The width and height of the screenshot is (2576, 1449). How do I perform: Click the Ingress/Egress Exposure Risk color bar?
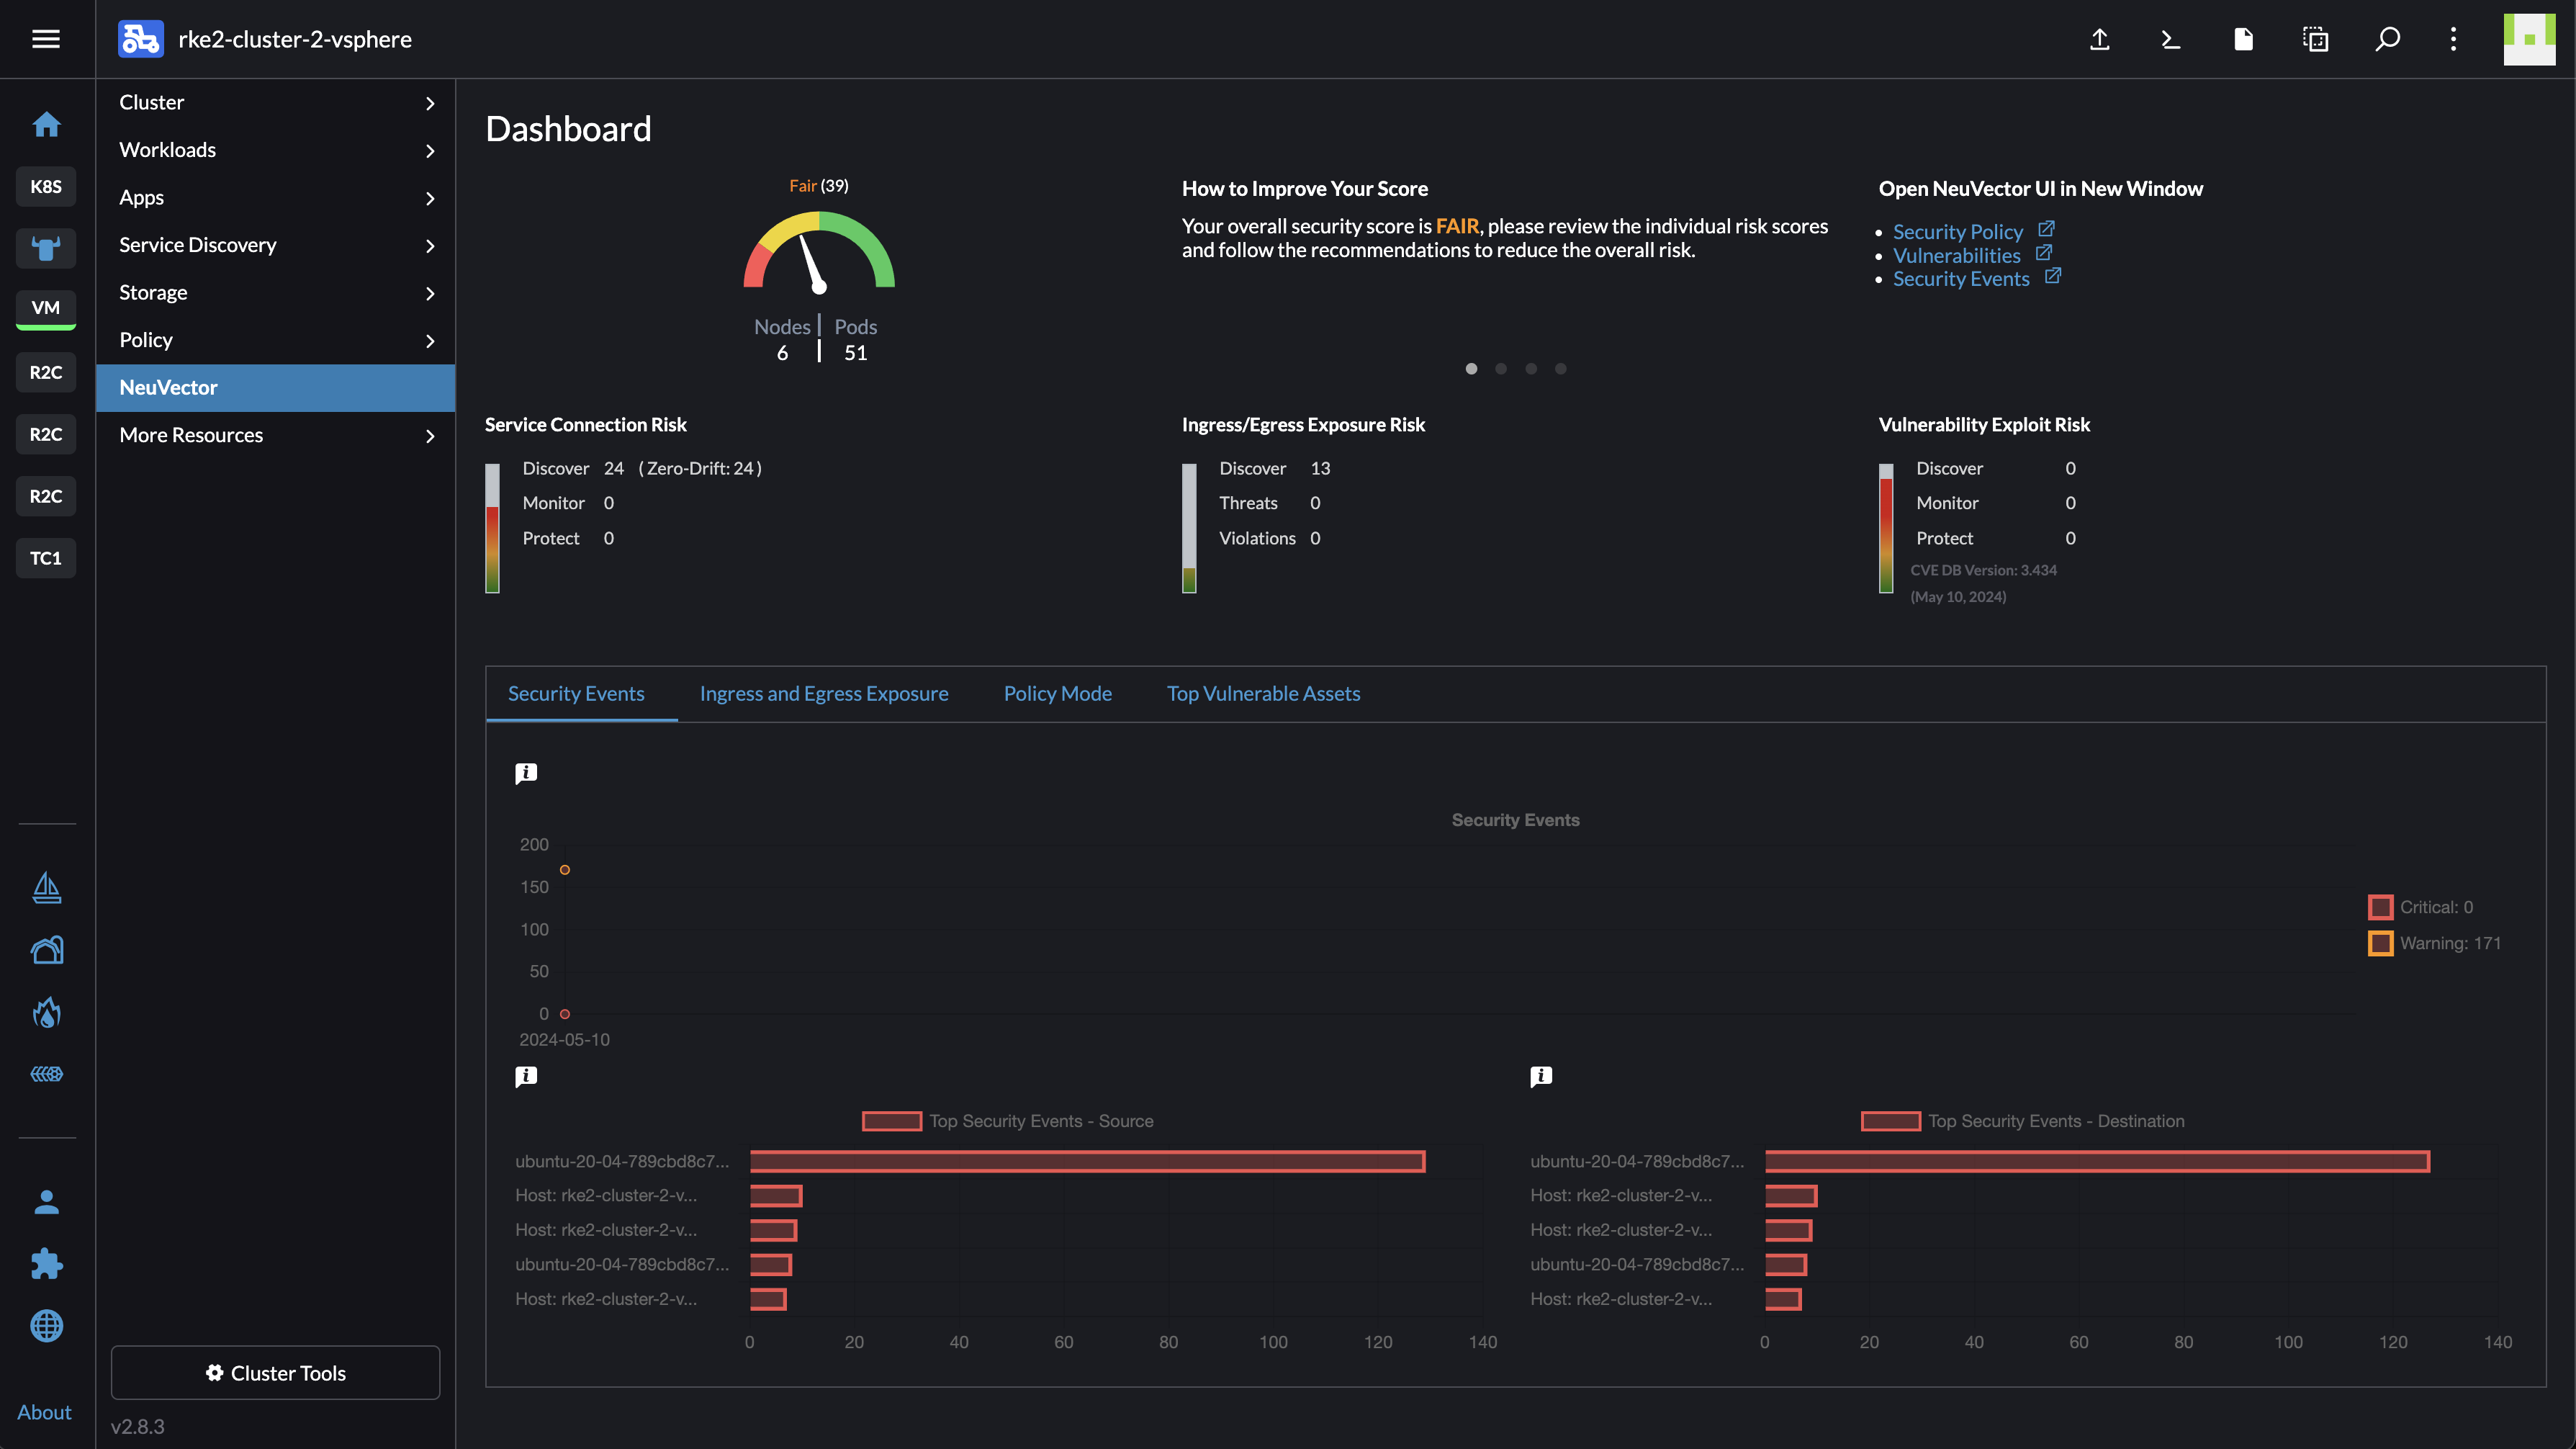1189,528
